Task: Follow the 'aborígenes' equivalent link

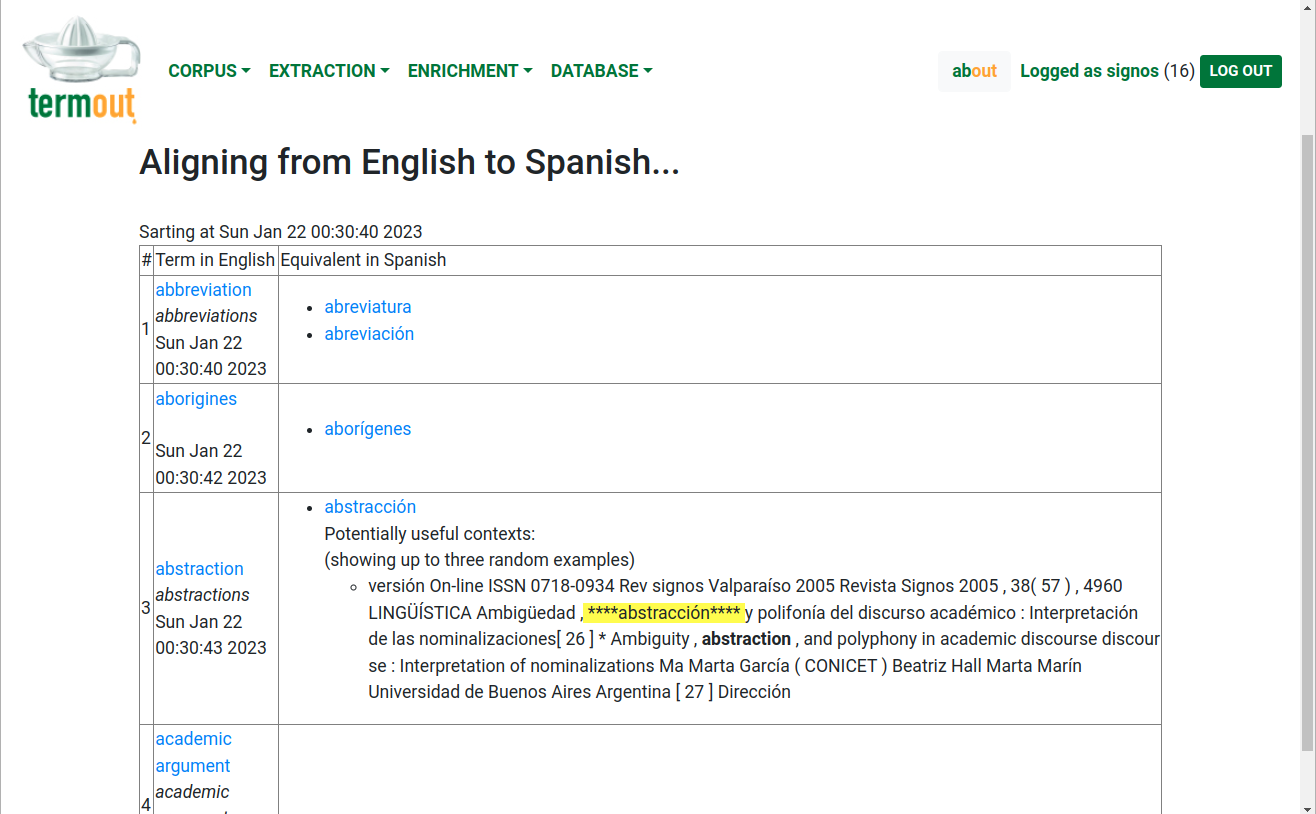Action: [x=368, y=429]
